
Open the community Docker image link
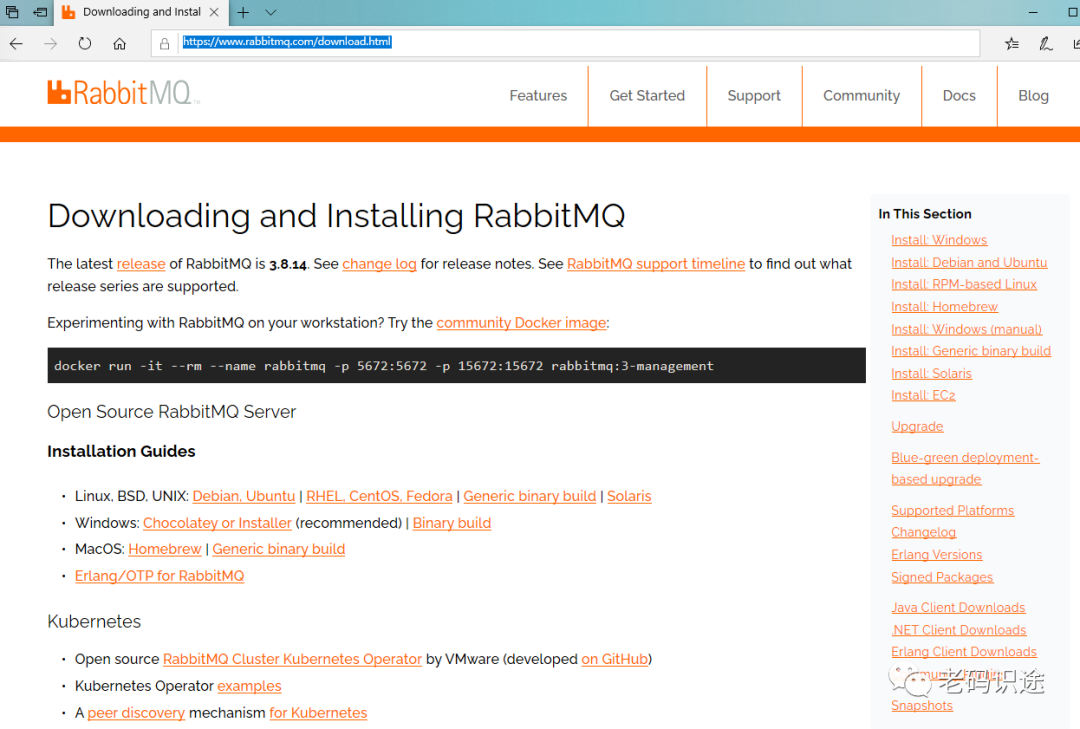point(521,322)
